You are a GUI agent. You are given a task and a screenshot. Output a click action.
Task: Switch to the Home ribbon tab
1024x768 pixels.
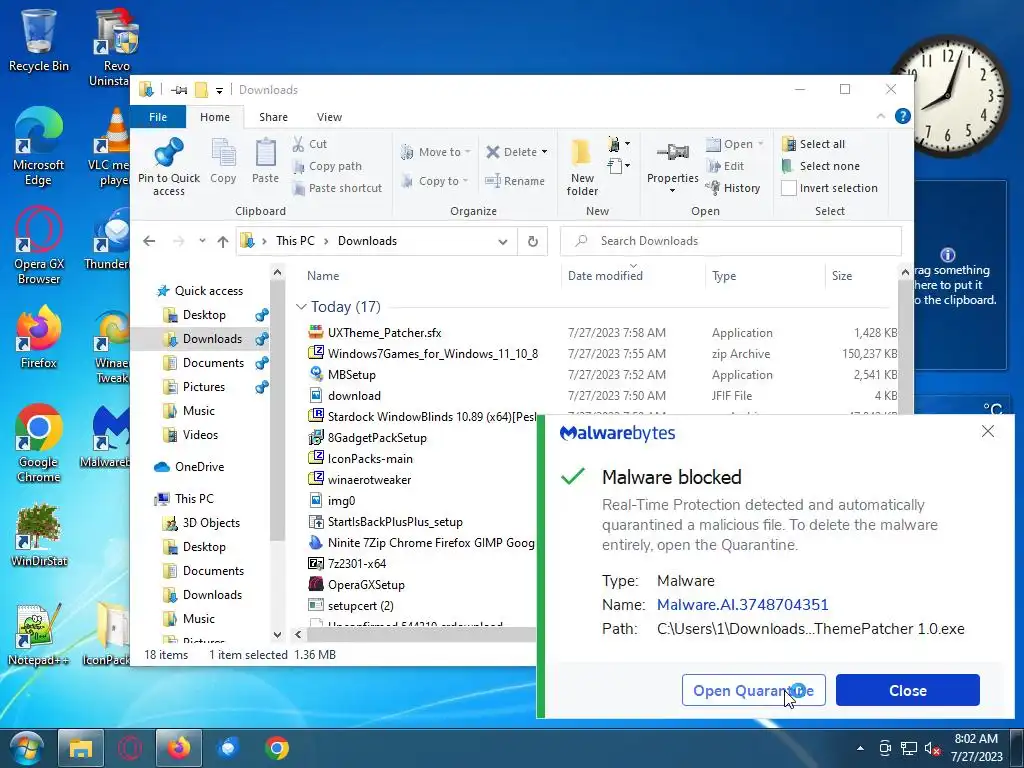(x=215, y=117)
